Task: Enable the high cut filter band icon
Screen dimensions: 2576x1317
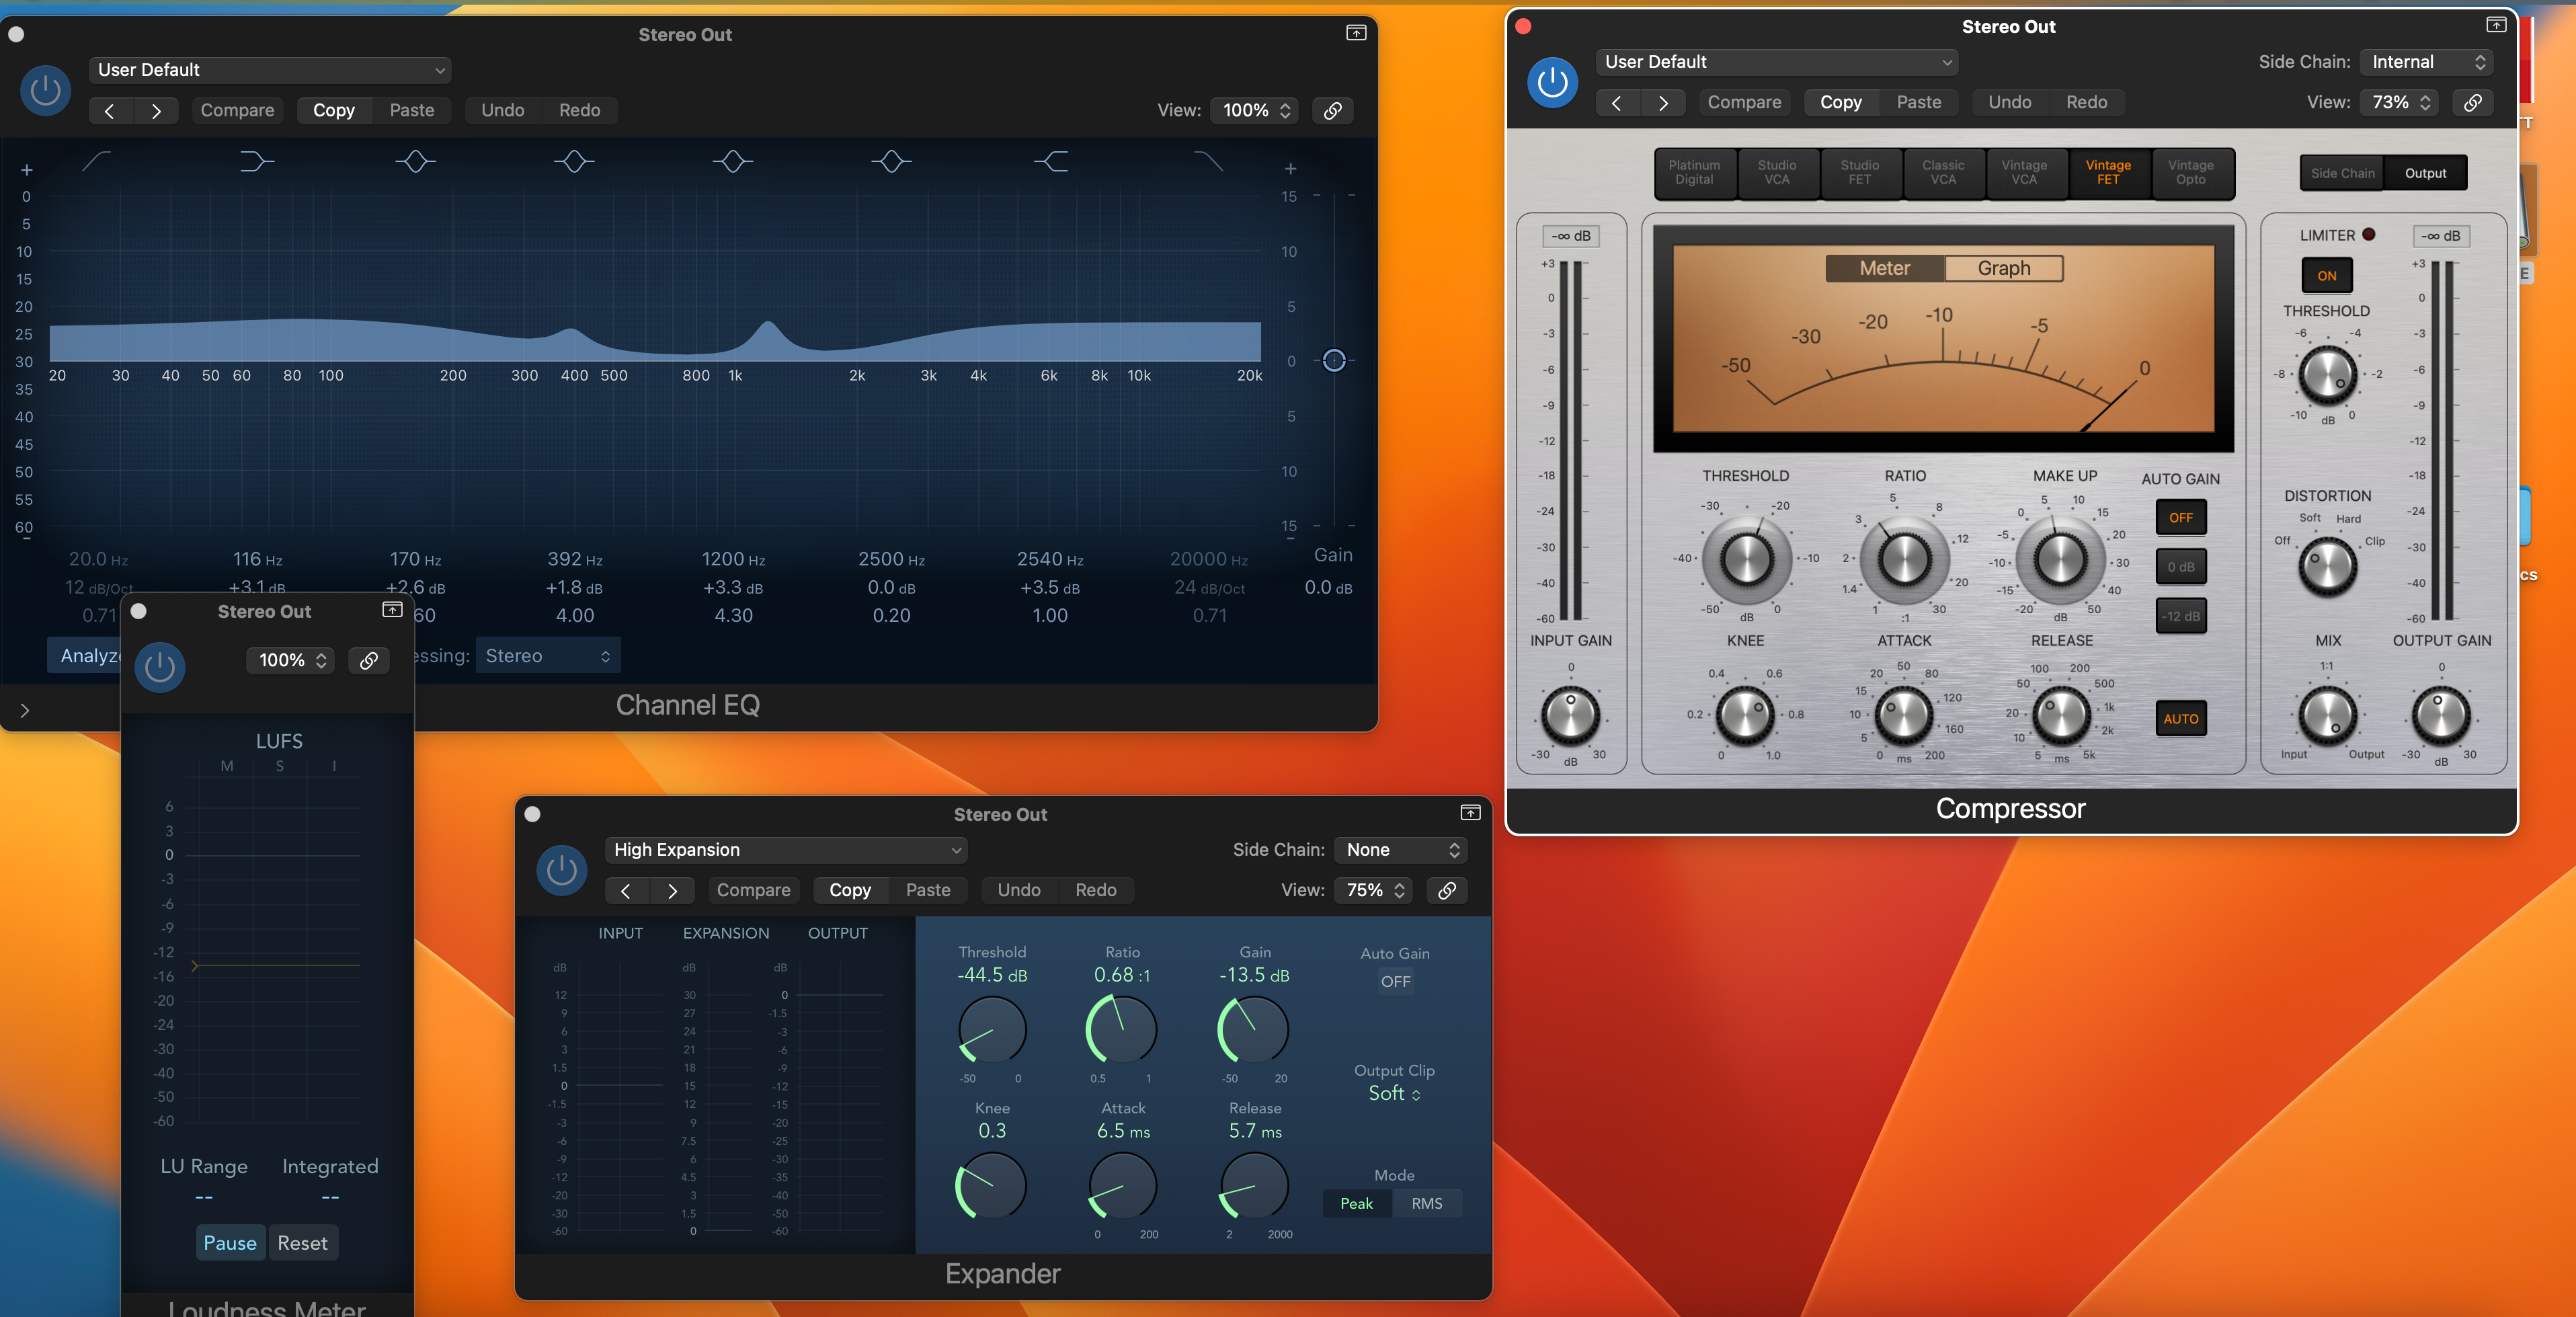Action: (1209, 161)
